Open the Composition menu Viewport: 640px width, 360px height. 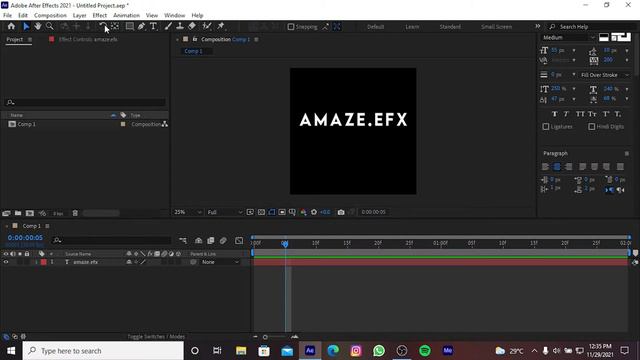50,15
